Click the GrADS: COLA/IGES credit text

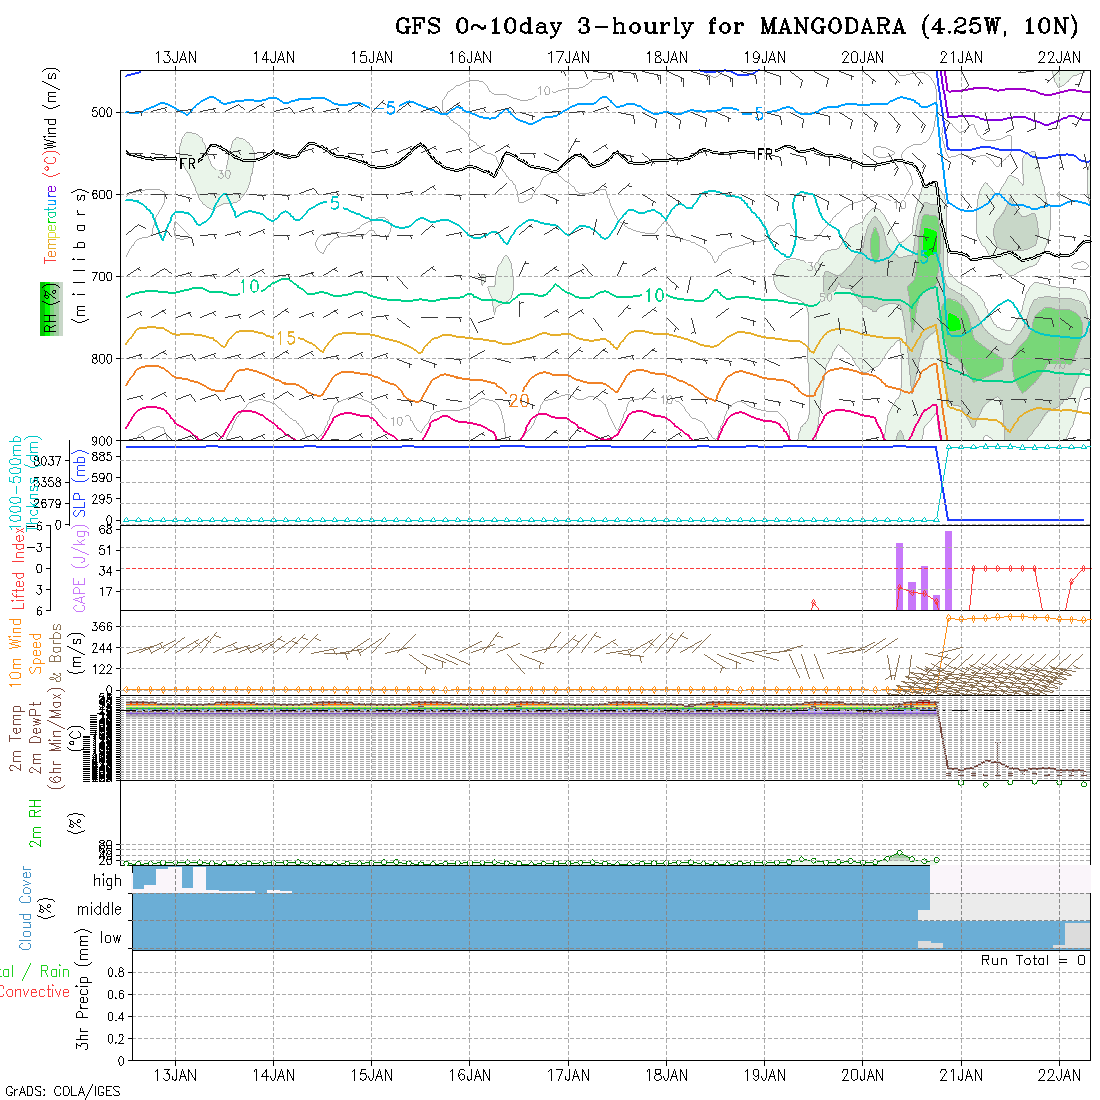[x=62, y=1091]
